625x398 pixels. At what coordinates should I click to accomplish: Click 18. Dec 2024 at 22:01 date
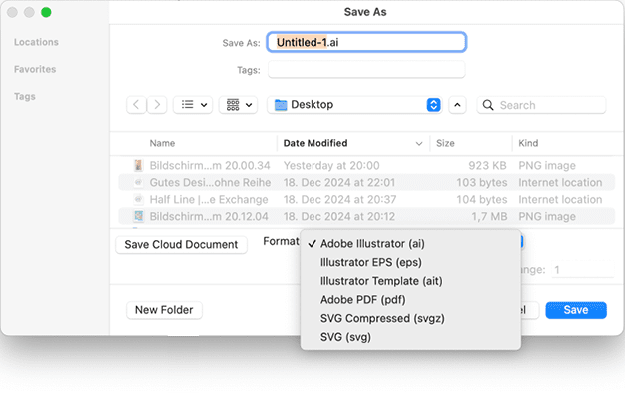[339, 182]
